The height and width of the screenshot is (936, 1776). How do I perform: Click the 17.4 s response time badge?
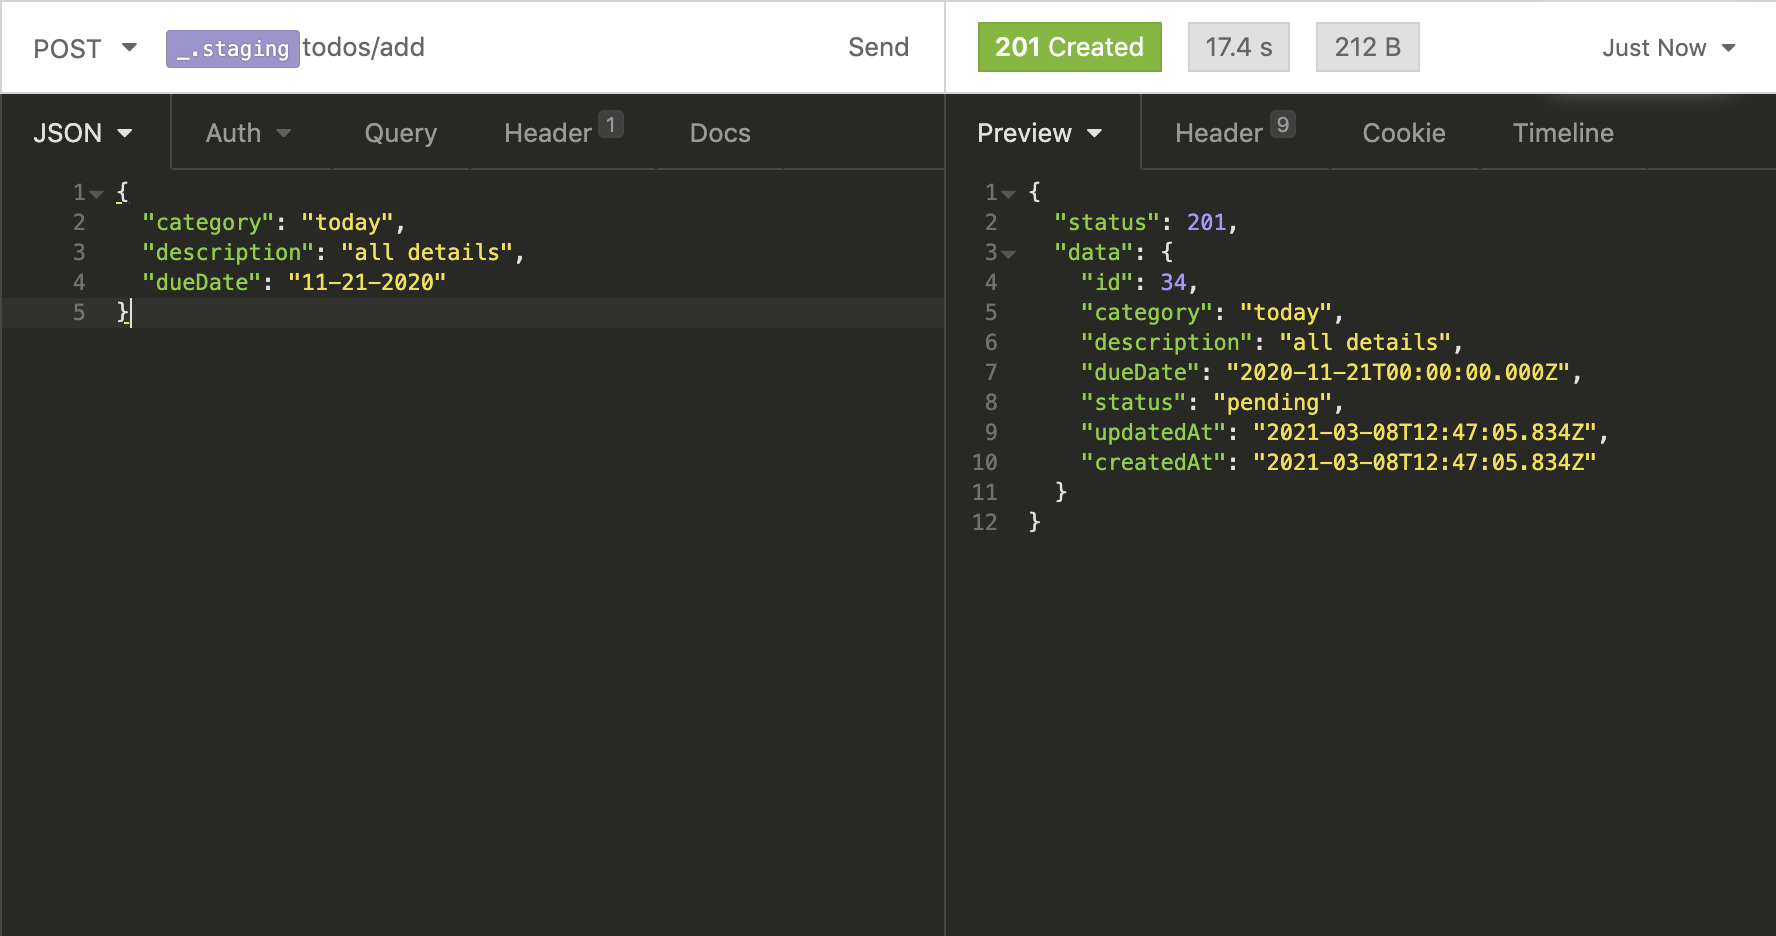pyautogui.click(x=1238, y=47)
